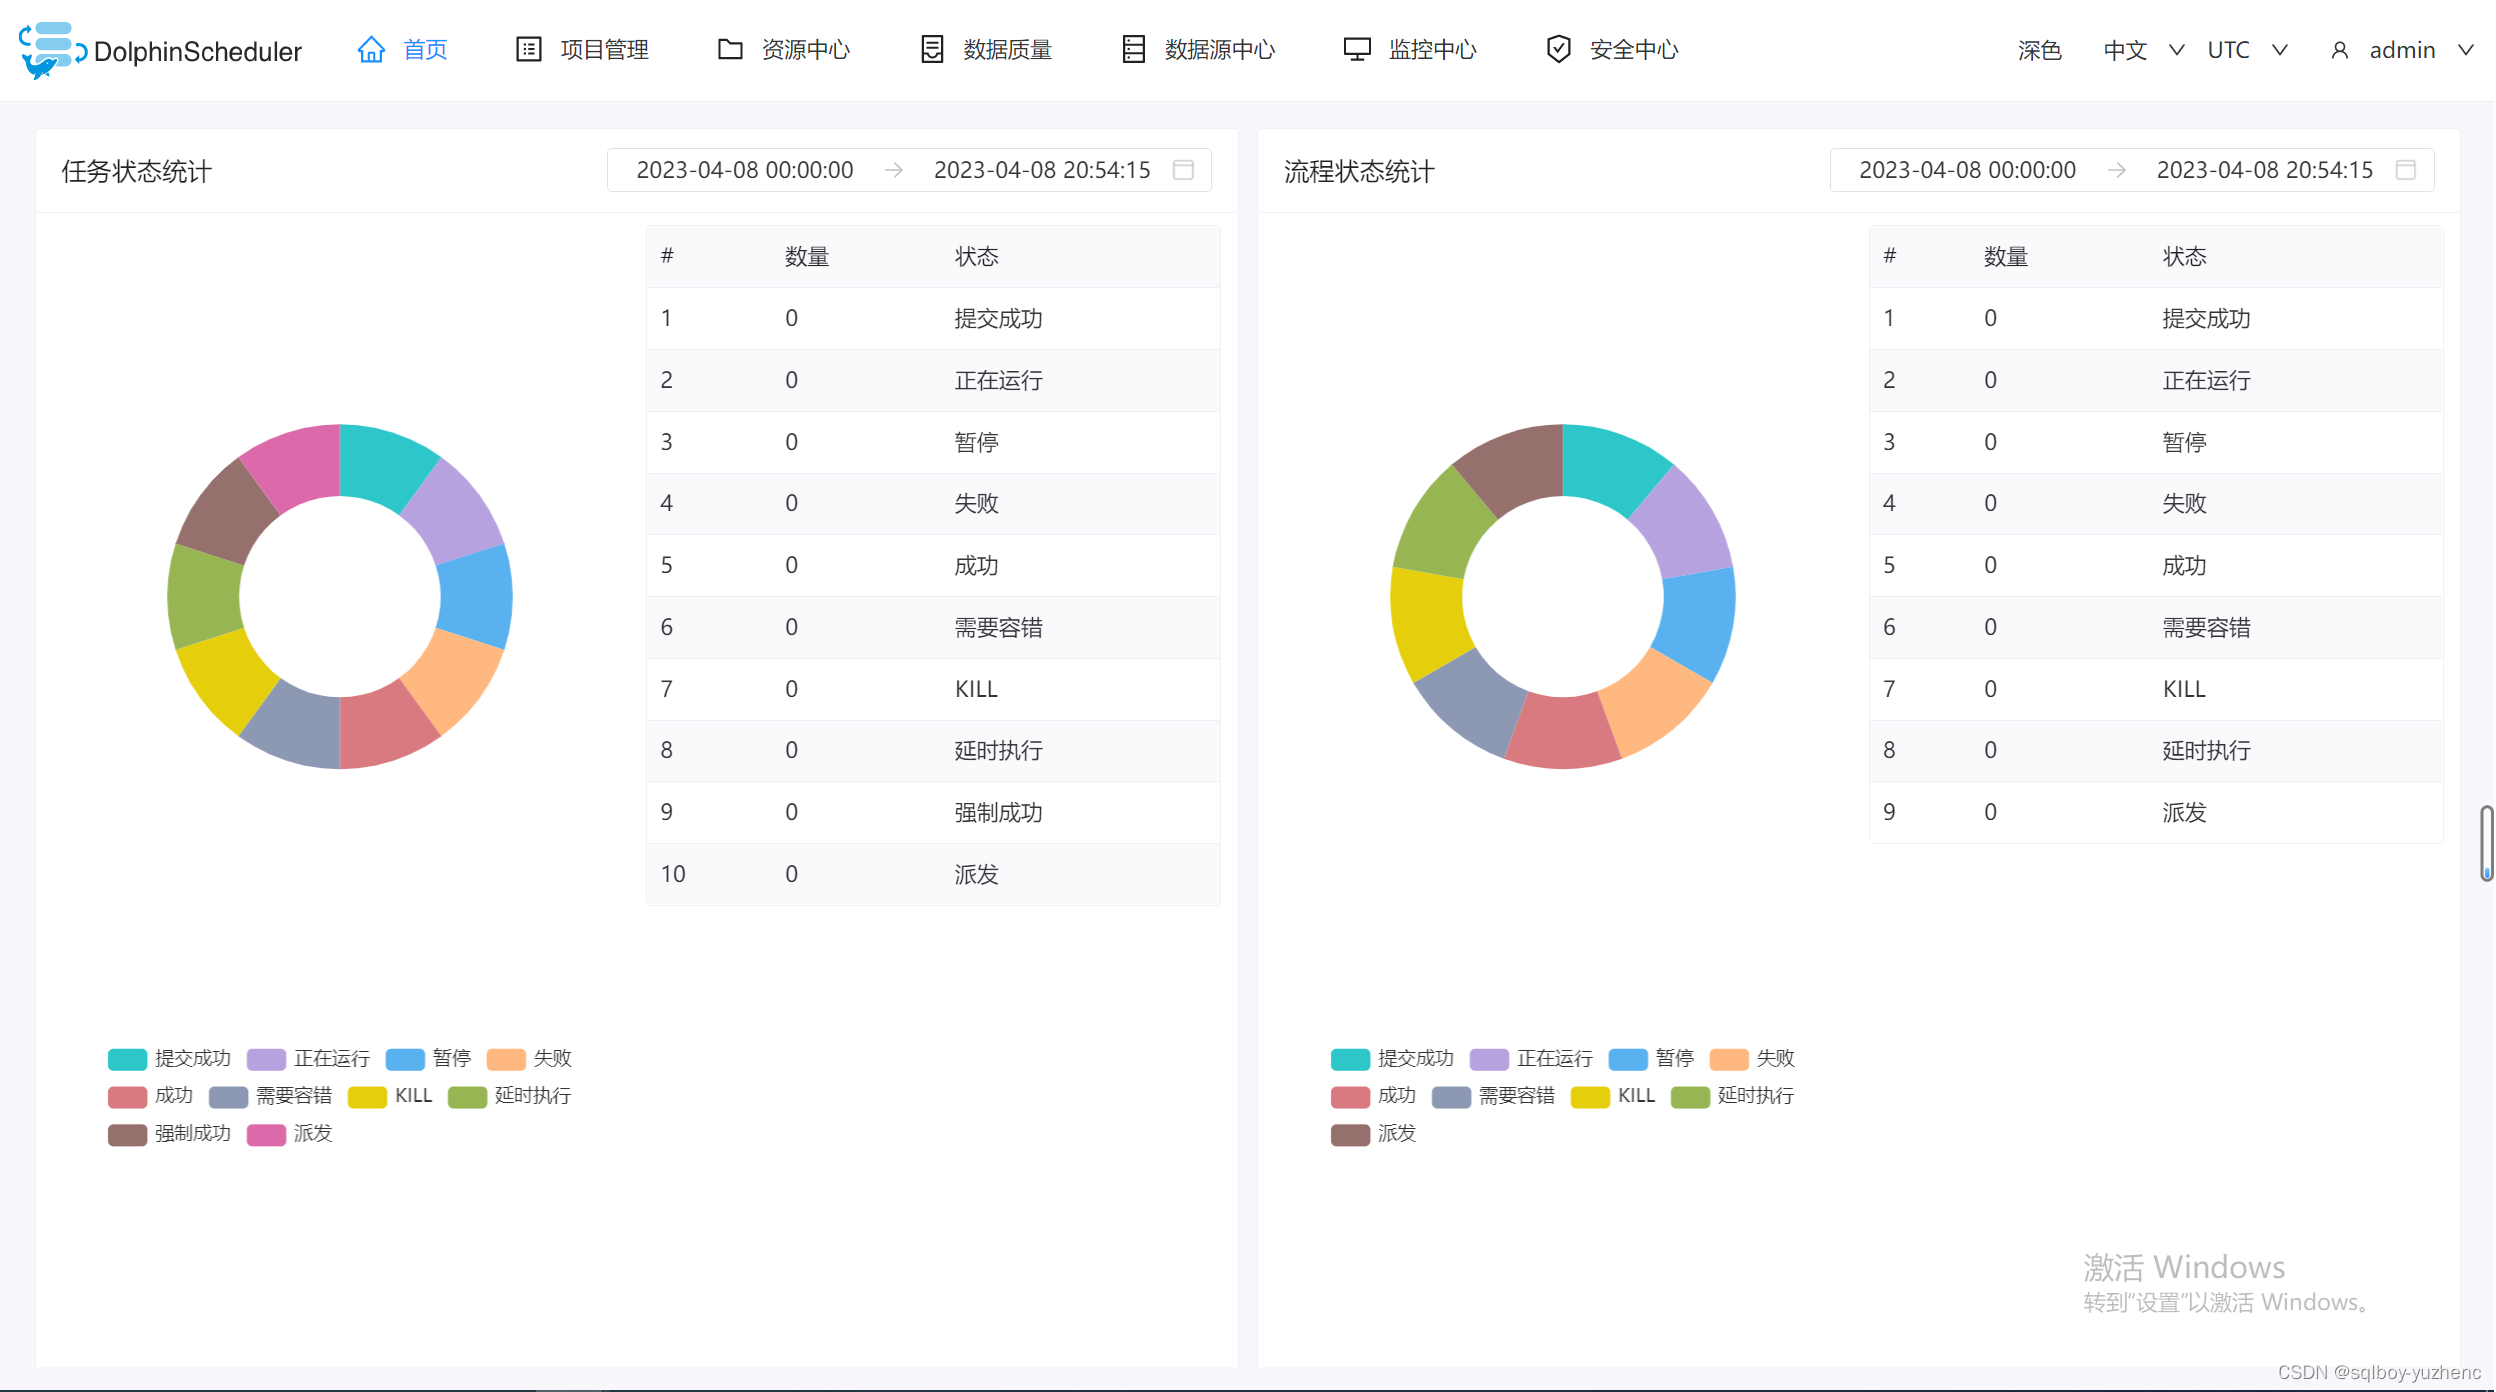Screen dimensions: 2496x1392
Task: Toggle 需要容错 legend in task chart
Action: (x=270, y=1096)
